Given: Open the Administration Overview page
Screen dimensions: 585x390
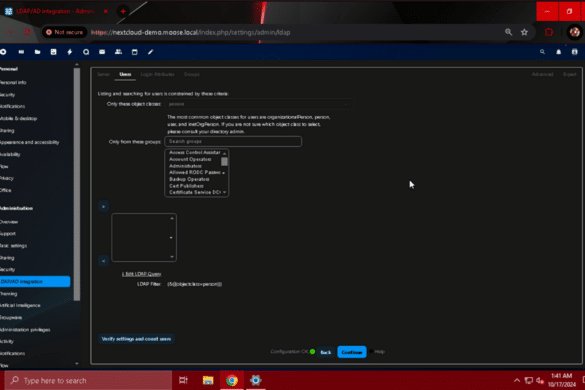Looking at the screenshot, I should click(x=9, y=222).
